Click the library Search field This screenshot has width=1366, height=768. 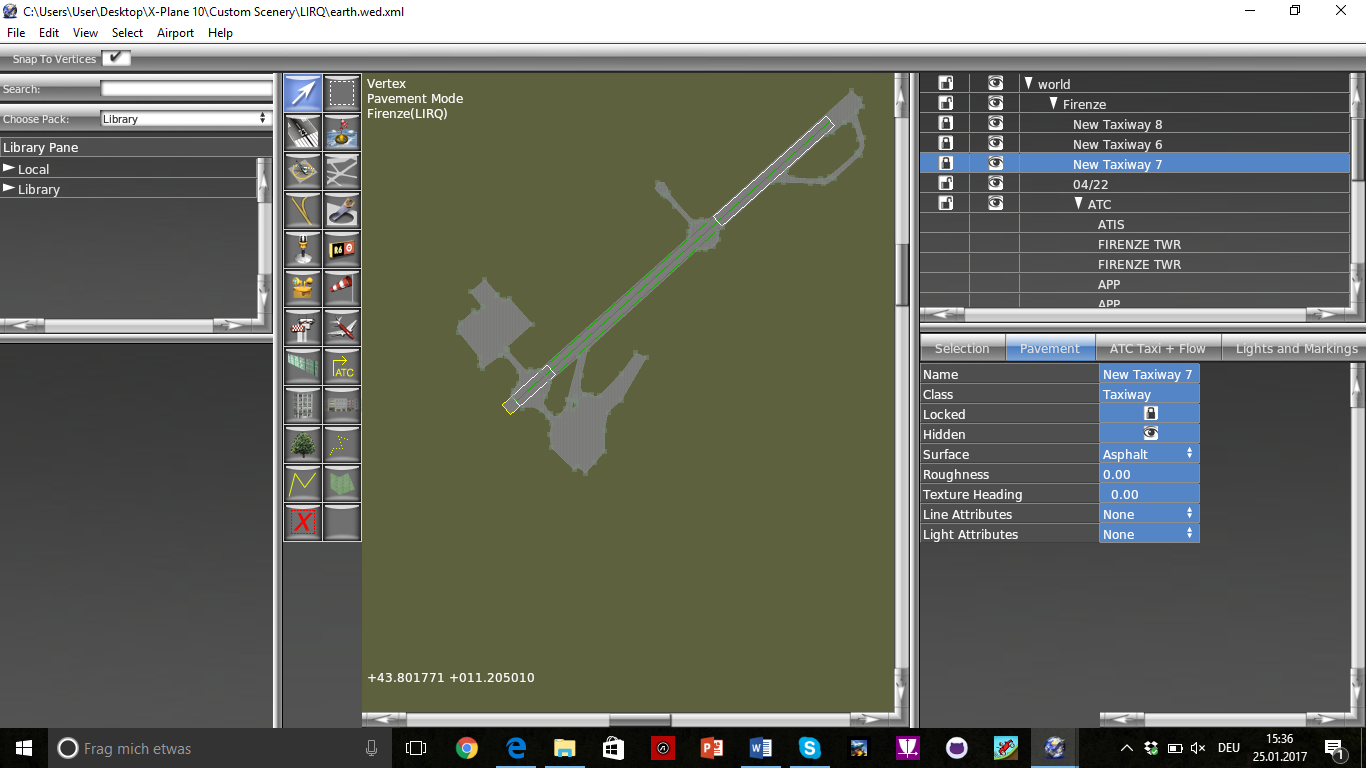[x=186, y=89]
